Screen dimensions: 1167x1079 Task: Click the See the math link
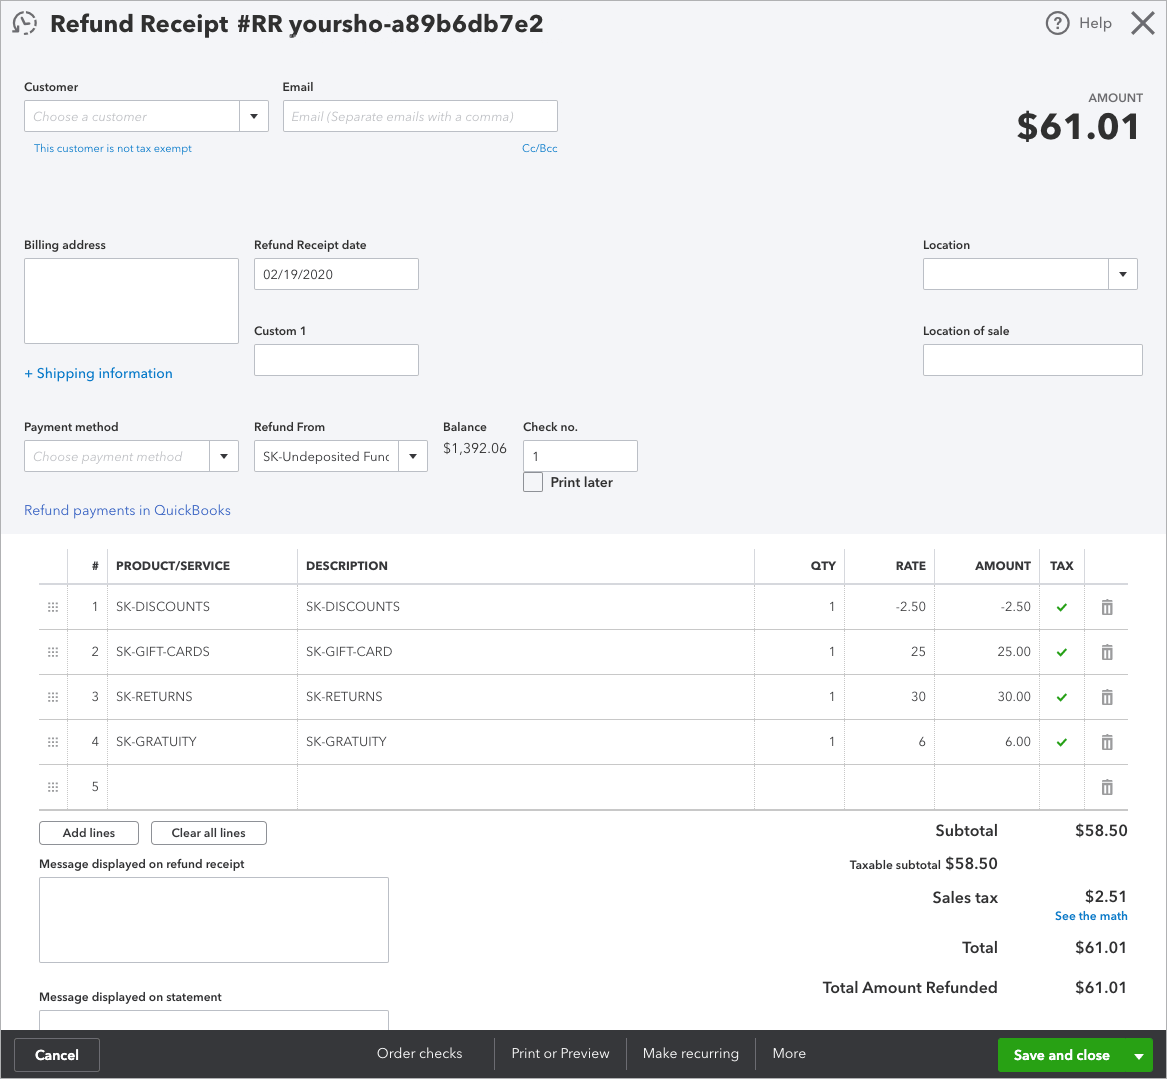pyautogui.click(x=1090, y=916)
